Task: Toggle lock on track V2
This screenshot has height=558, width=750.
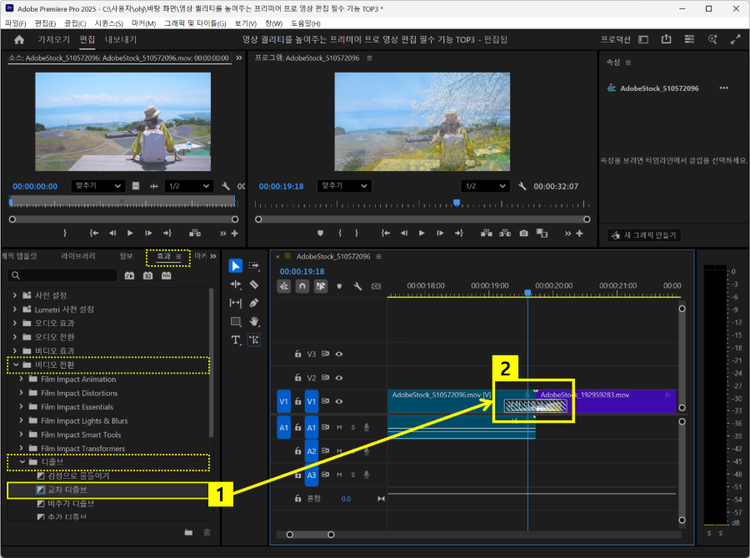Action: pos(297,378)
